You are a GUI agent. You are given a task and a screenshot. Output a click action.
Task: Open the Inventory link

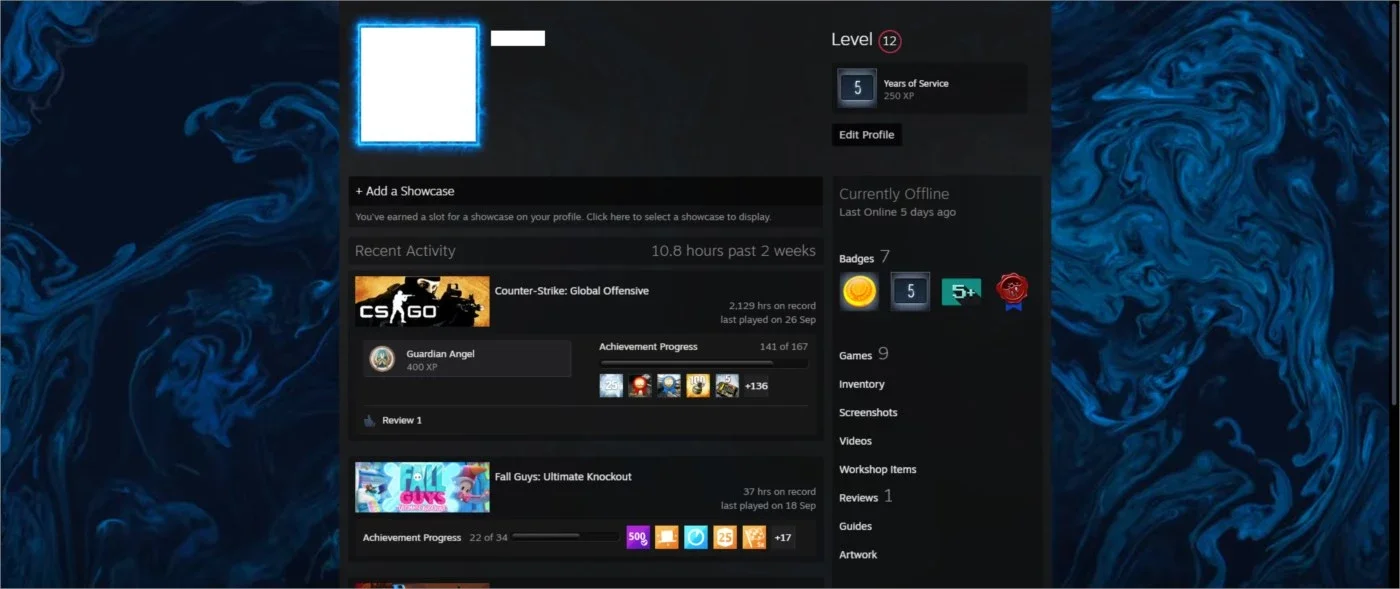point(861,384)
